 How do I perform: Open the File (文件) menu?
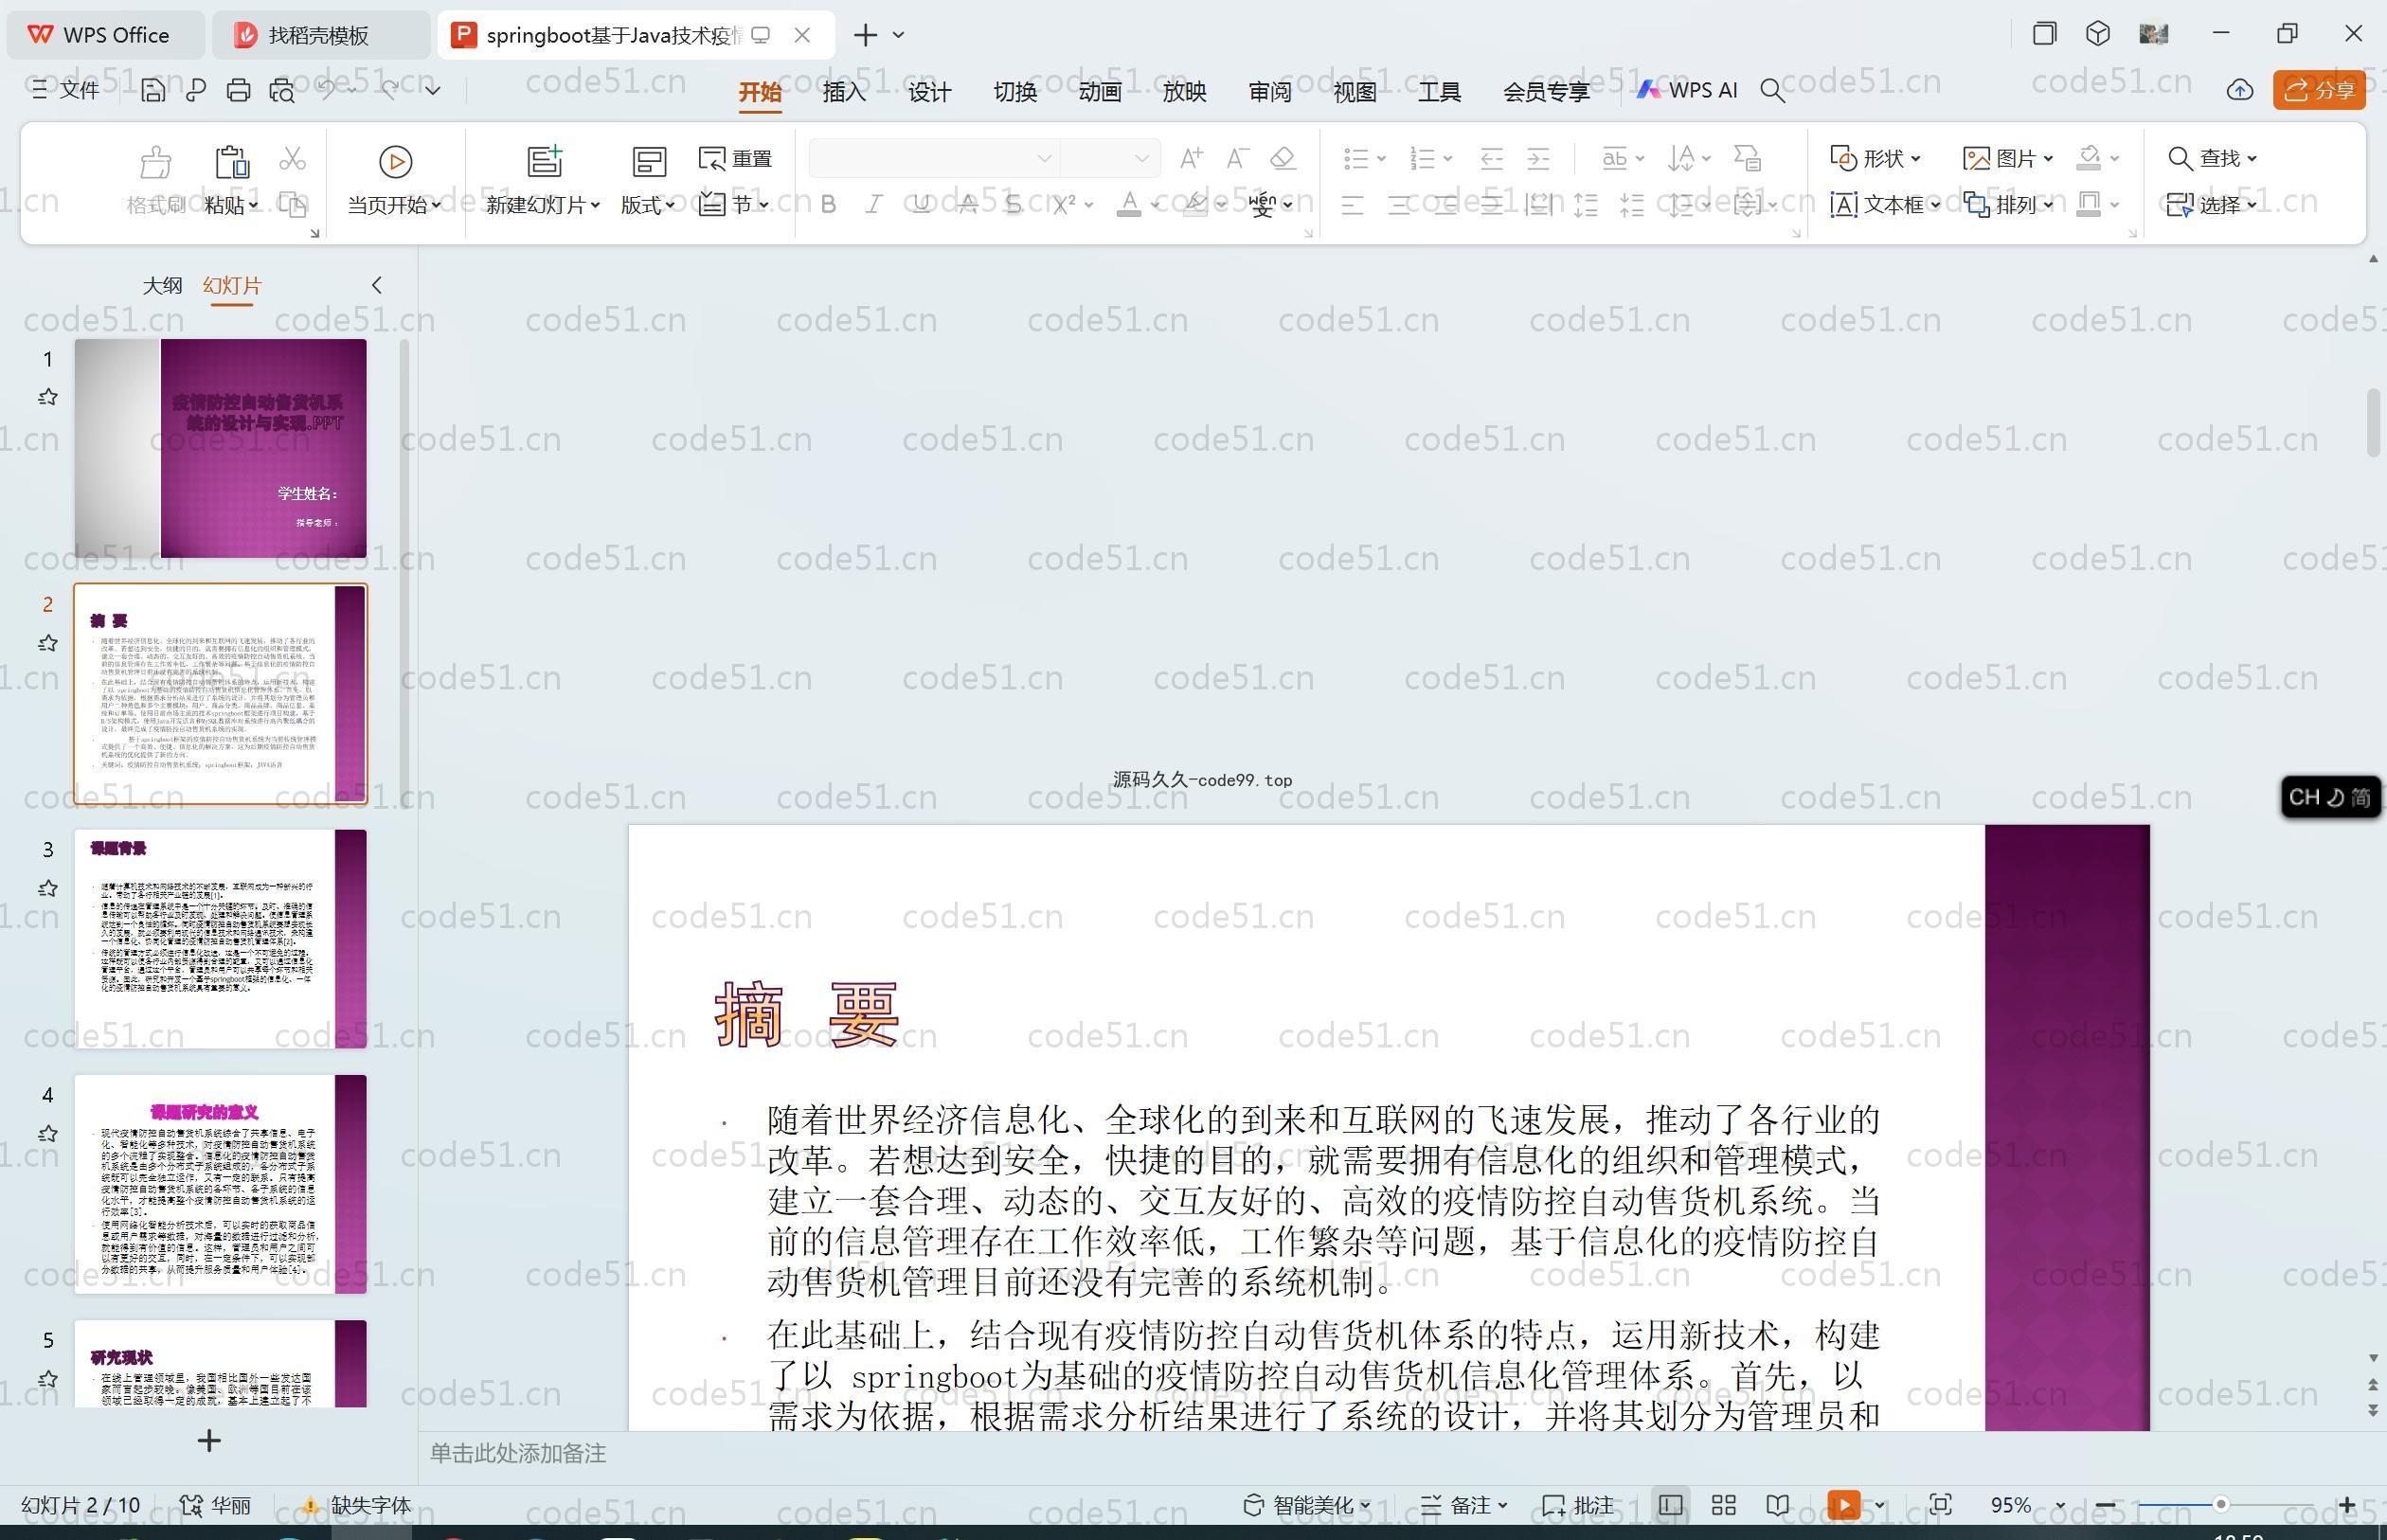click(x=66, y=90)
